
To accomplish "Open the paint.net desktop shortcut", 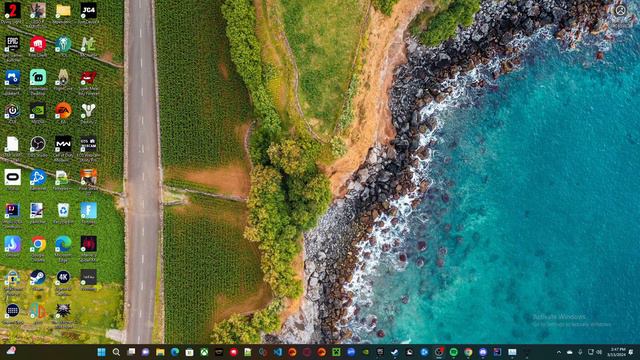I will (38, 211).
